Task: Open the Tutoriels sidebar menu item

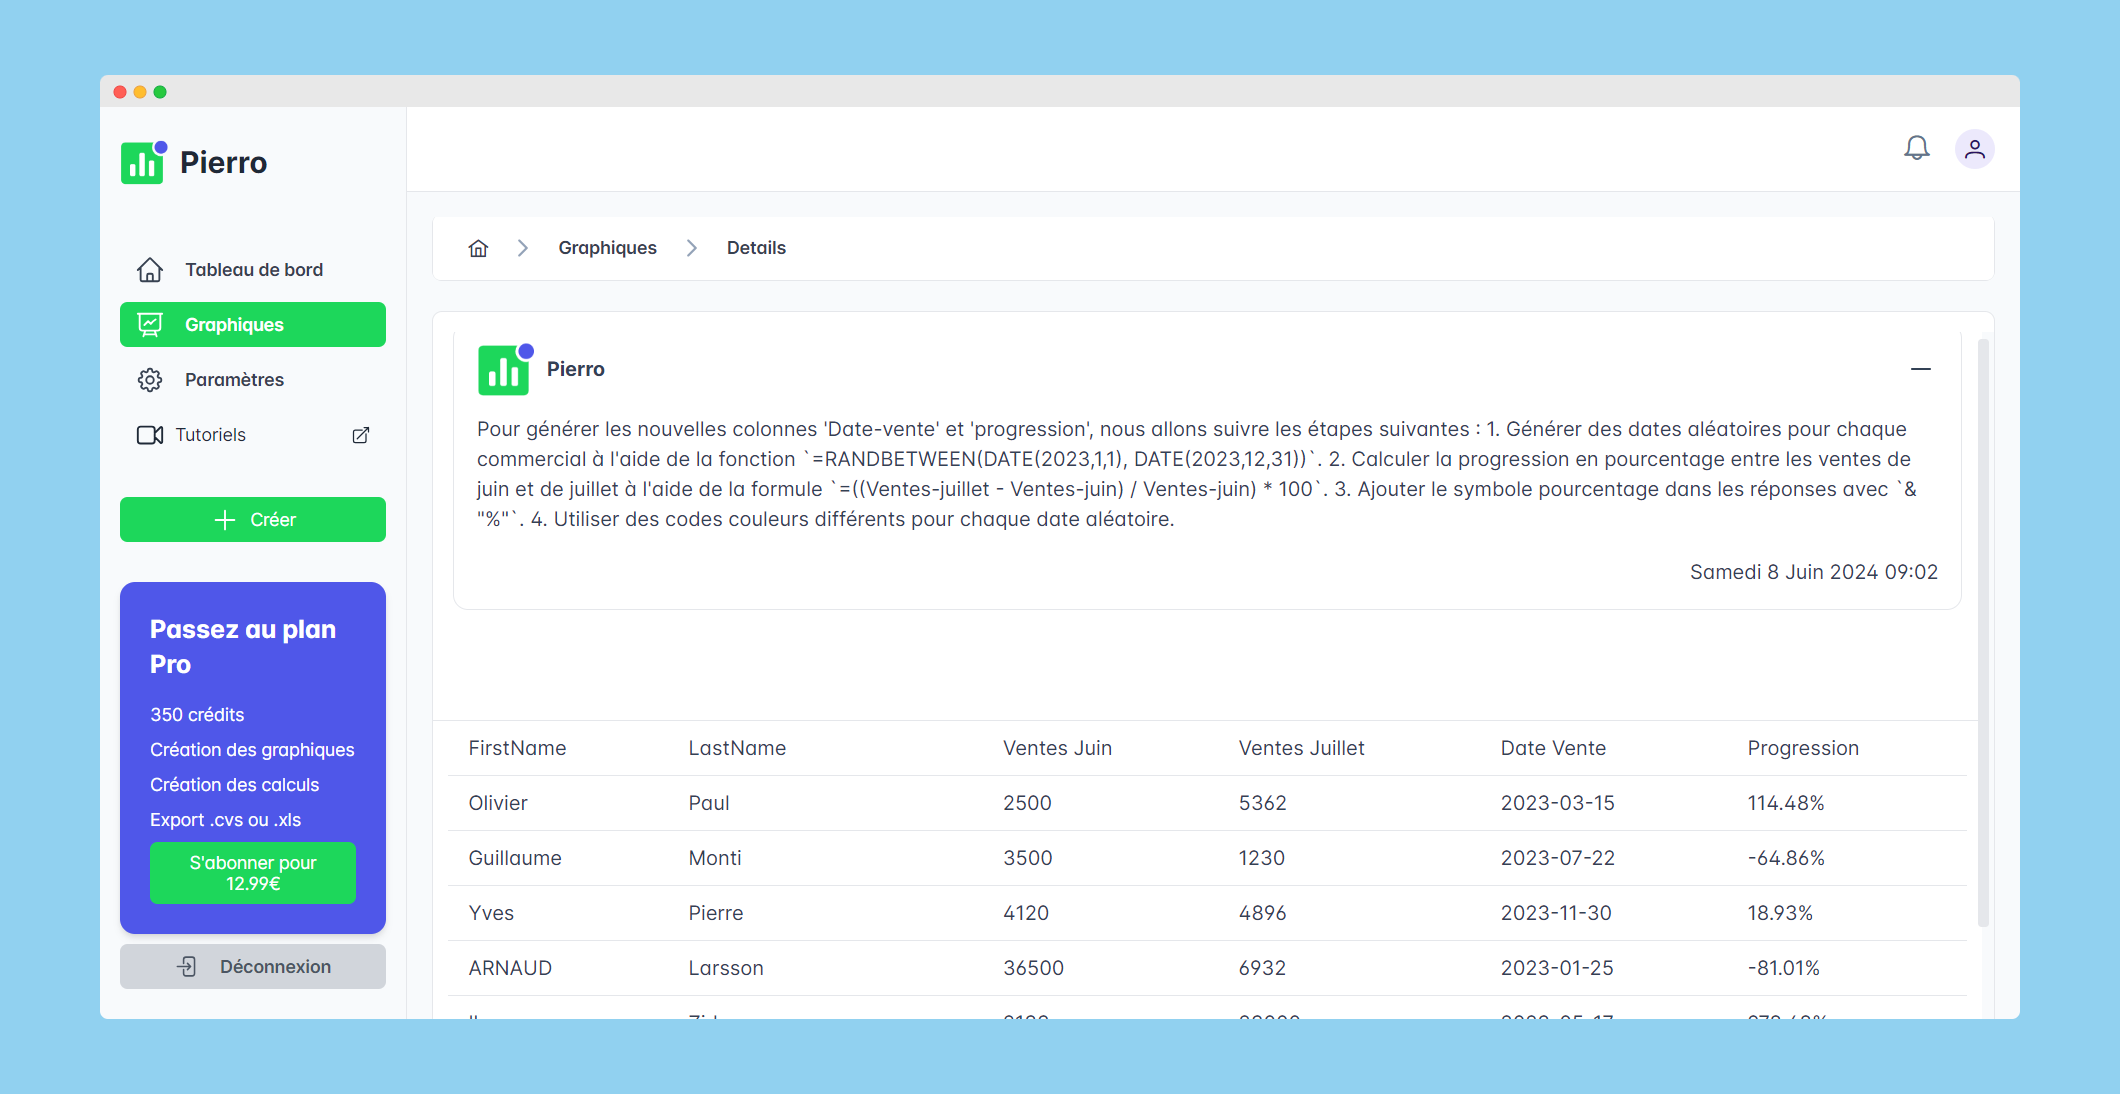Action: tap(211, 435)
